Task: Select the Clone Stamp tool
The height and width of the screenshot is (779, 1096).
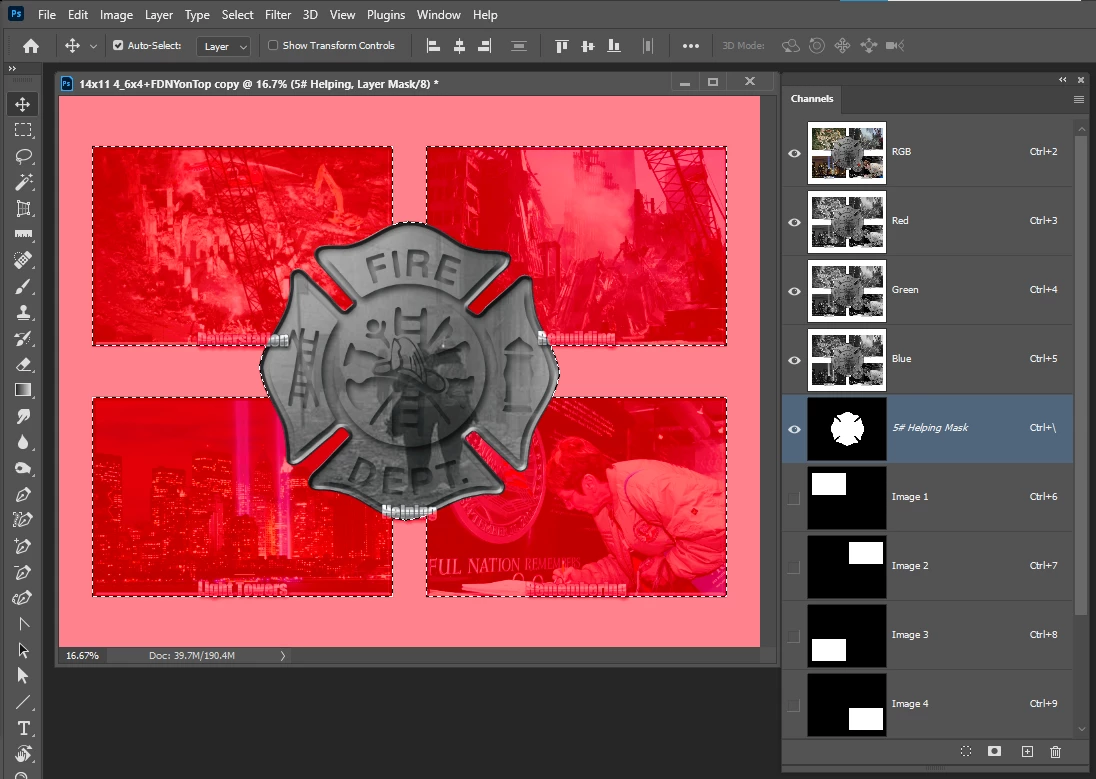Action: pos(22,312)
